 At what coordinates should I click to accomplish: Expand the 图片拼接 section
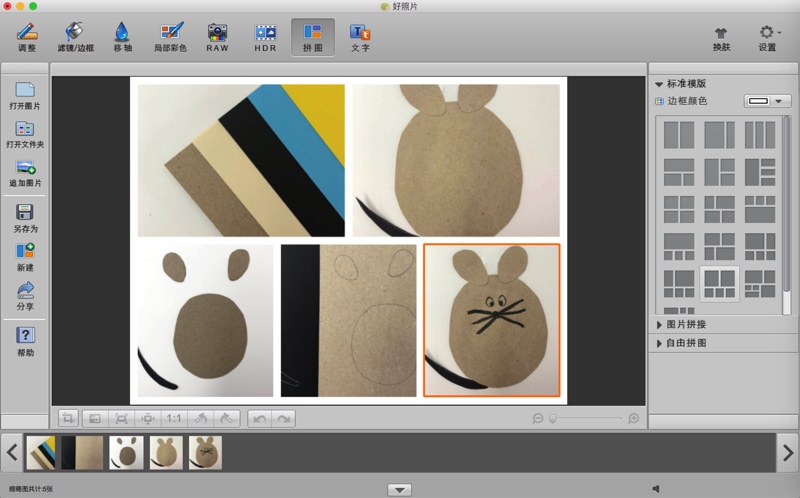[x=659, y=325]
